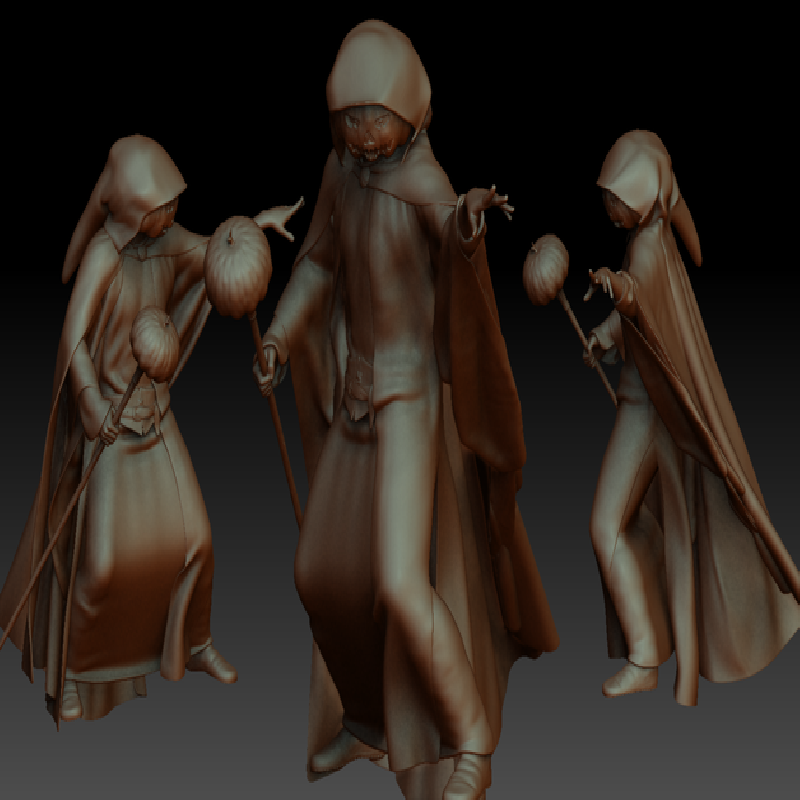Screen dimensions: 800x800
Task: Click the center figure's pumpkin face
Action: pyautogui.click(x=372, y=133)
